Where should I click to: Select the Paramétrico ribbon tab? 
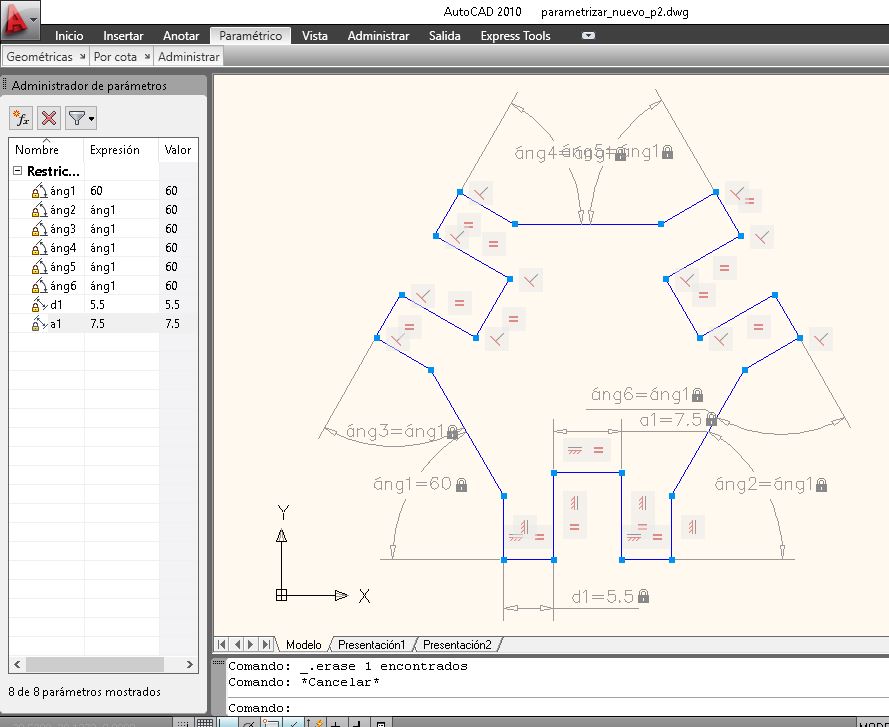(x=250, y=36)
